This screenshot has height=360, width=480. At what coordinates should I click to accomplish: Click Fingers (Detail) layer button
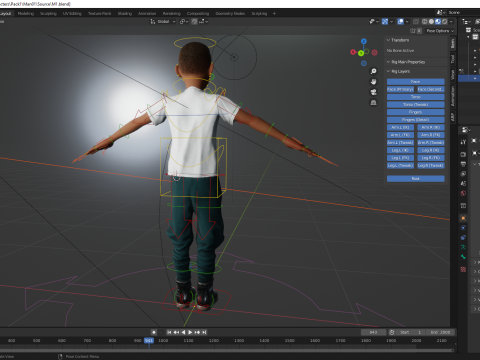coord(416,120)
